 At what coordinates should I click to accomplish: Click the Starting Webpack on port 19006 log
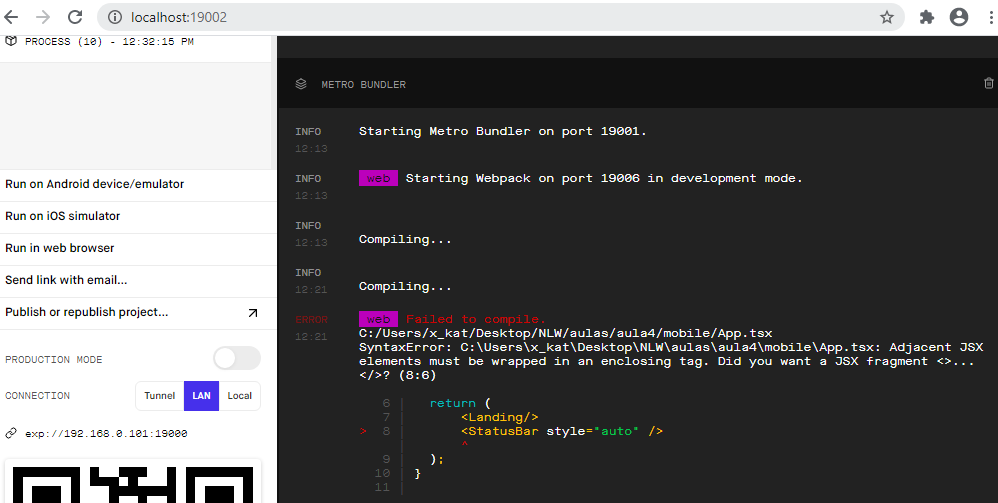(604, 178)
